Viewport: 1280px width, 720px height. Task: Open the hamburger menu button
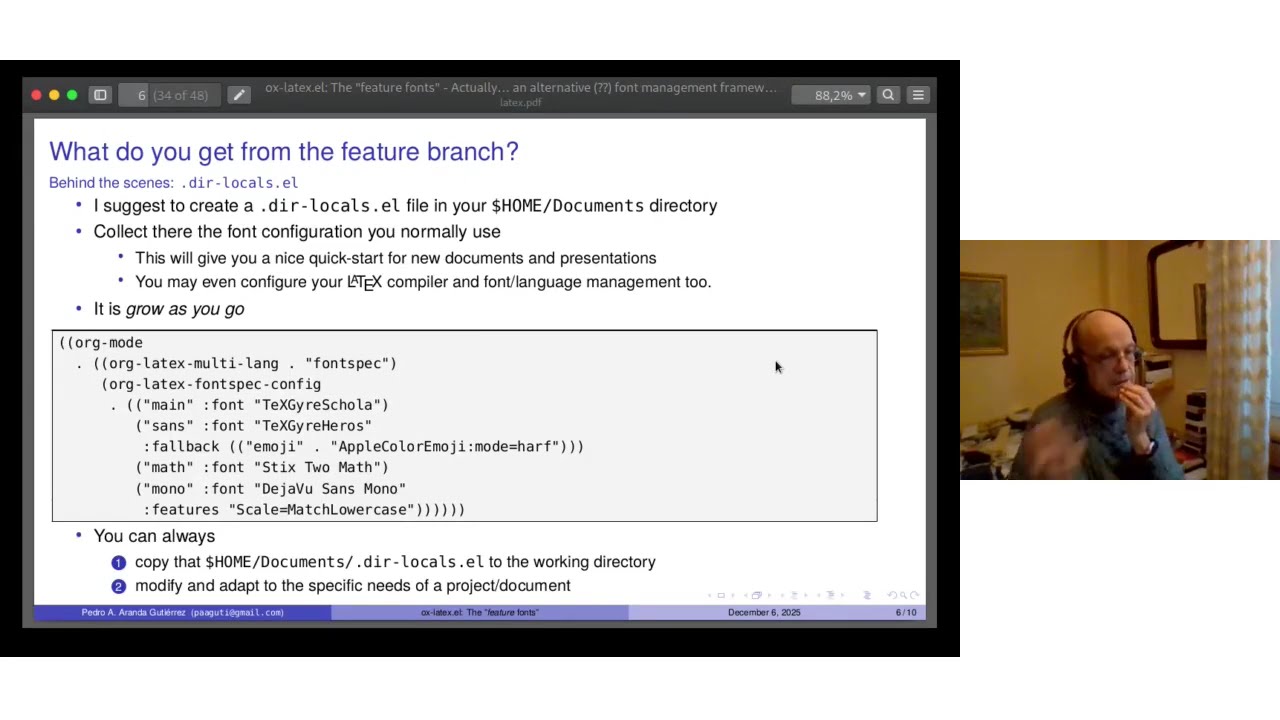click(918, 95)
